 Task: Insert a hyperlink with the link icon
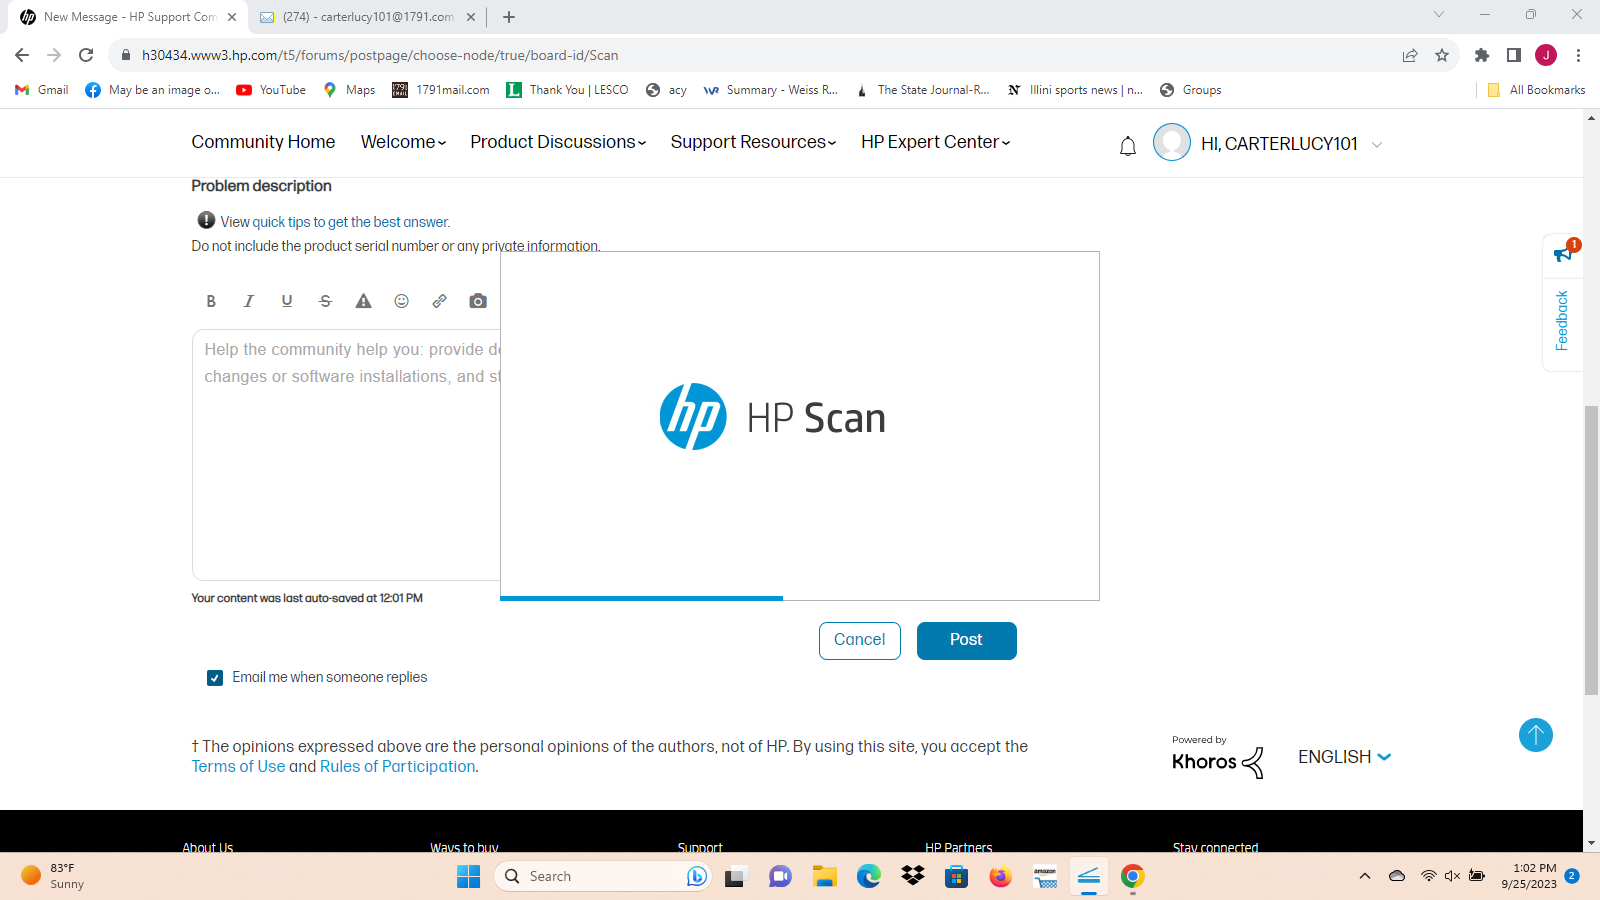pos(439,301)
